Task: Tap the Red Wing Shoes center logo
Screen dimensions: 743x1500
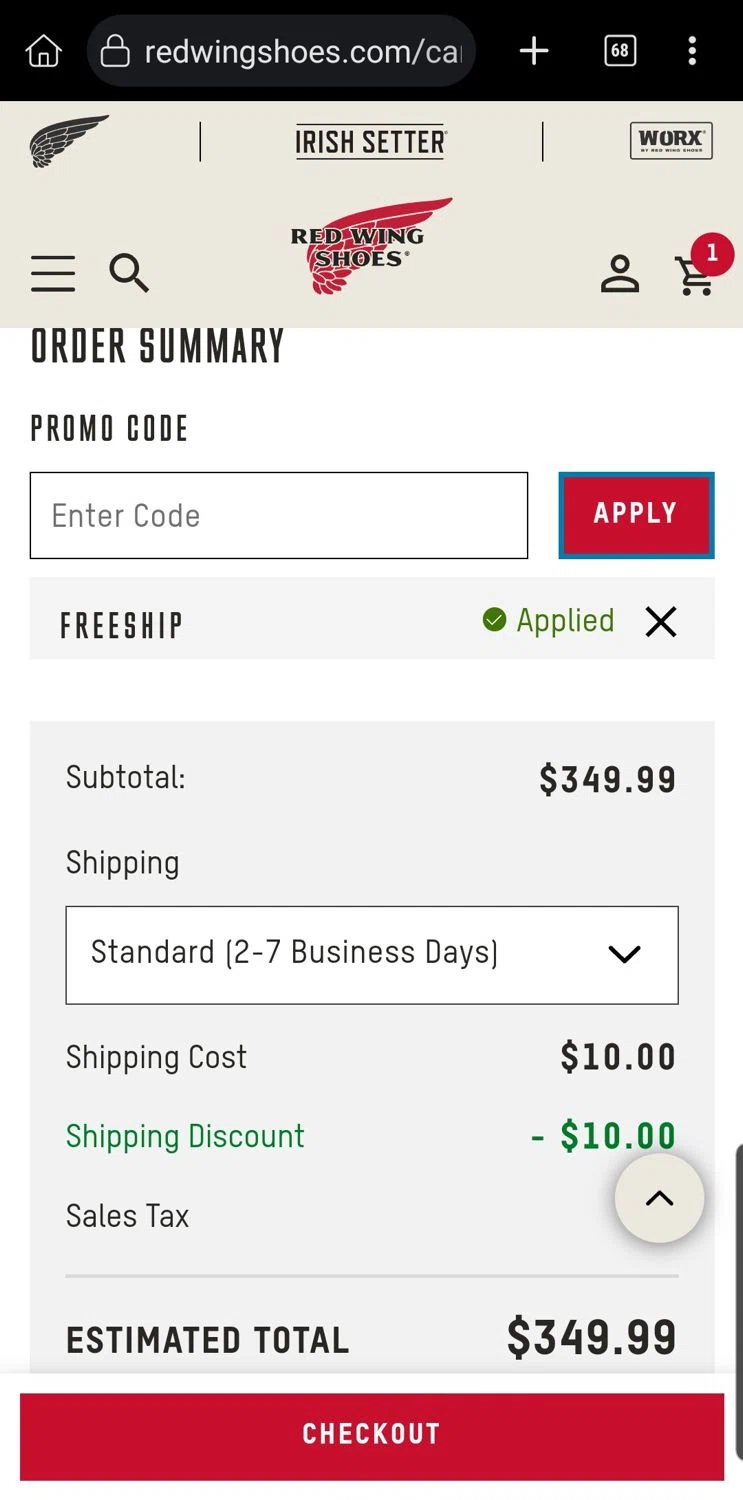Action: coord(371,246)
